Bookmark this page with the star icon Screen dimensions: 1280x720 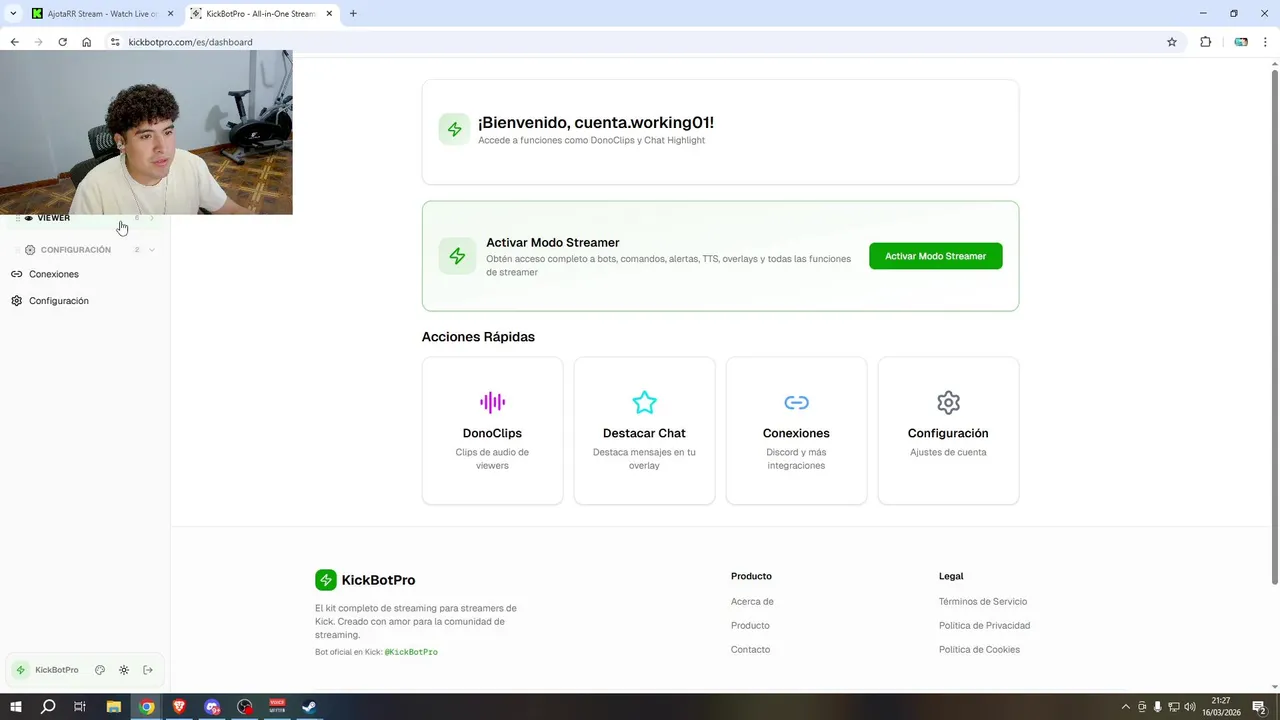(1172, 42)
